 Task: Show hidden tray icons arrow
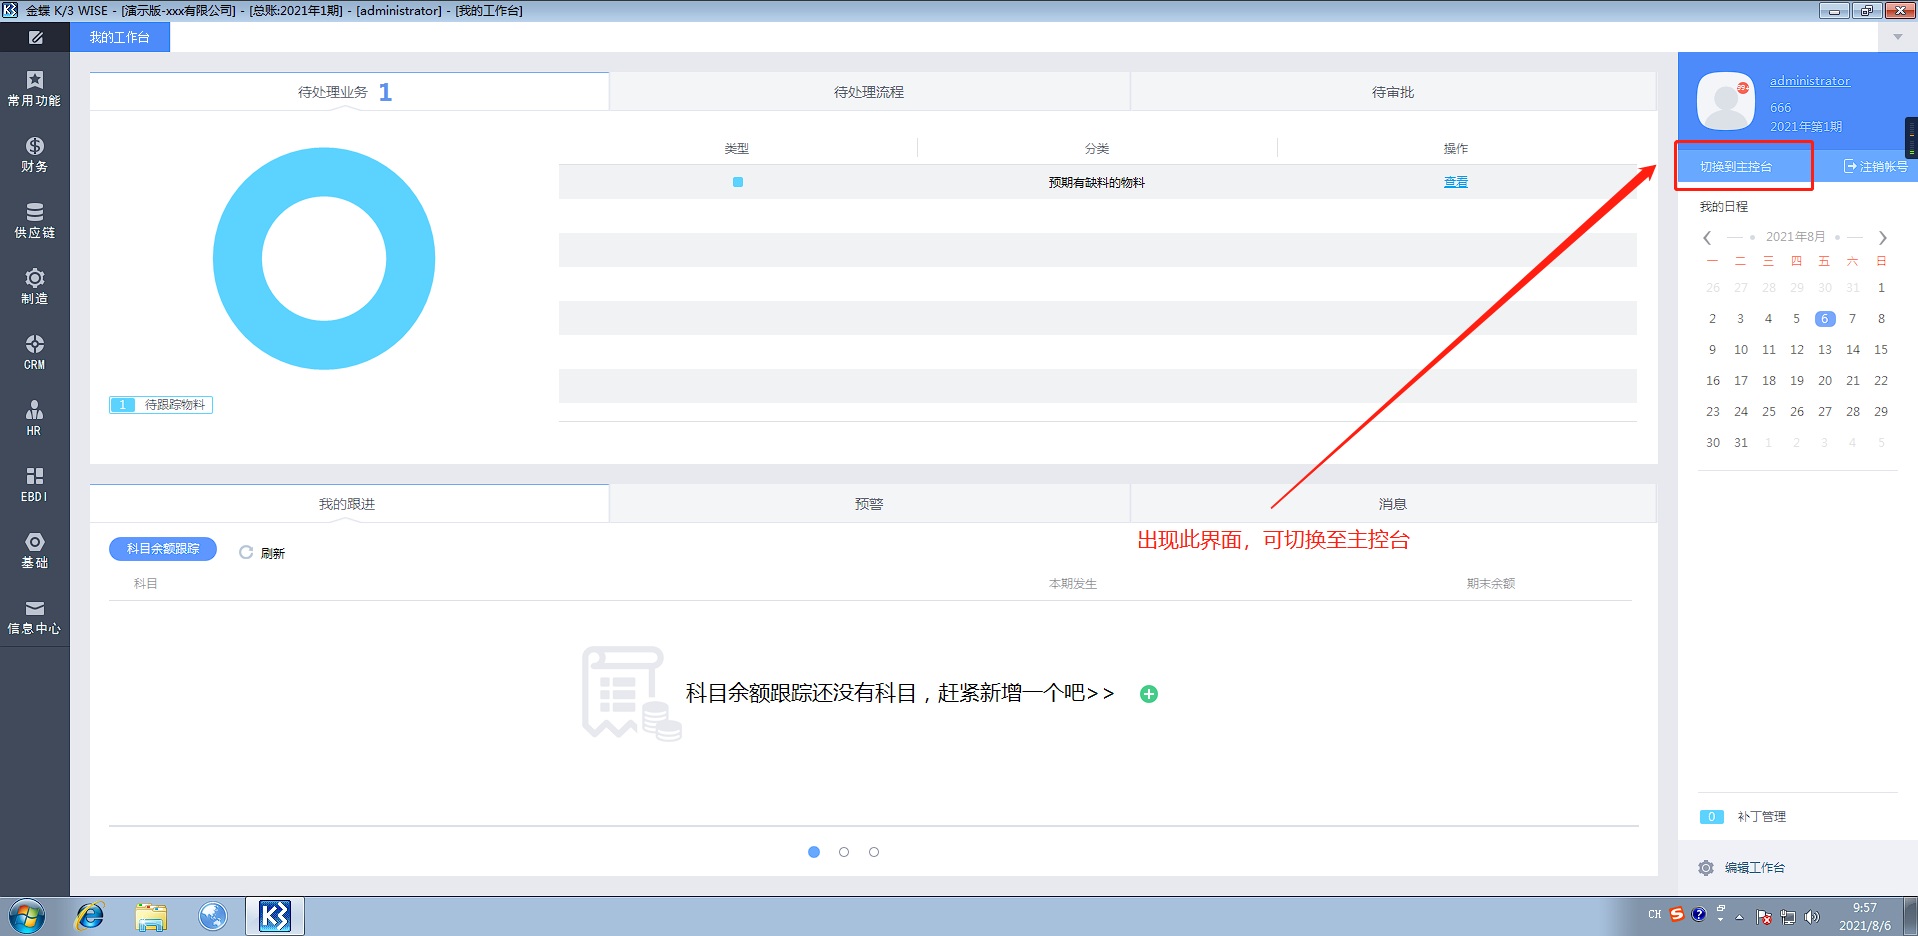click(x=1739, y=917)
